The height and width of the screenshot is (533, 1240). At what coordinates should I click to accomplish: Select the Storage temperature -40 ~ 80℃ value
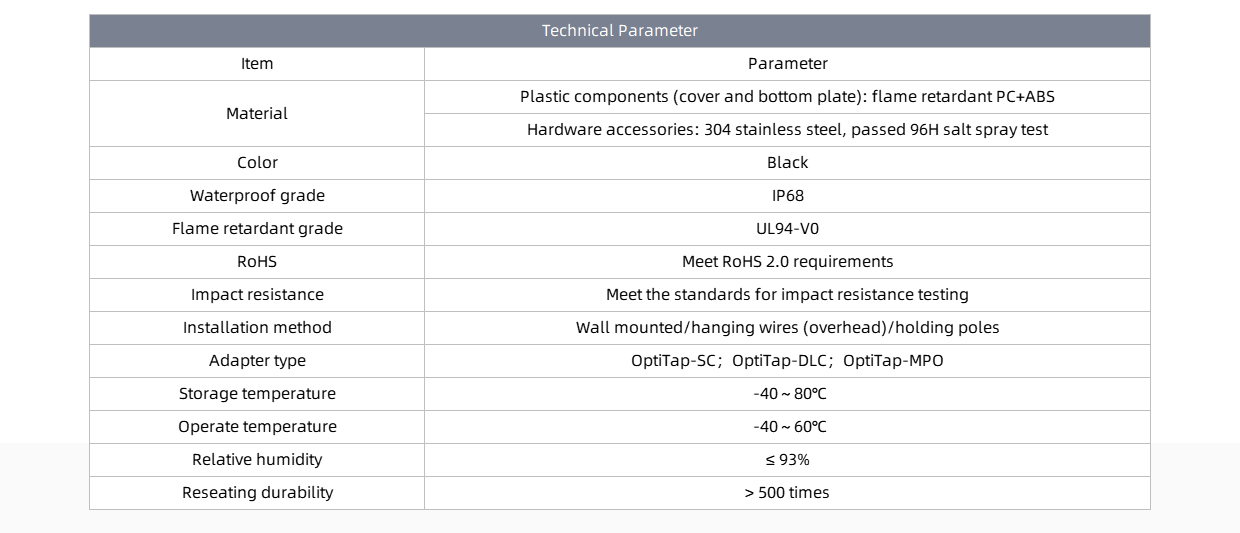click(x=790, y=394)
